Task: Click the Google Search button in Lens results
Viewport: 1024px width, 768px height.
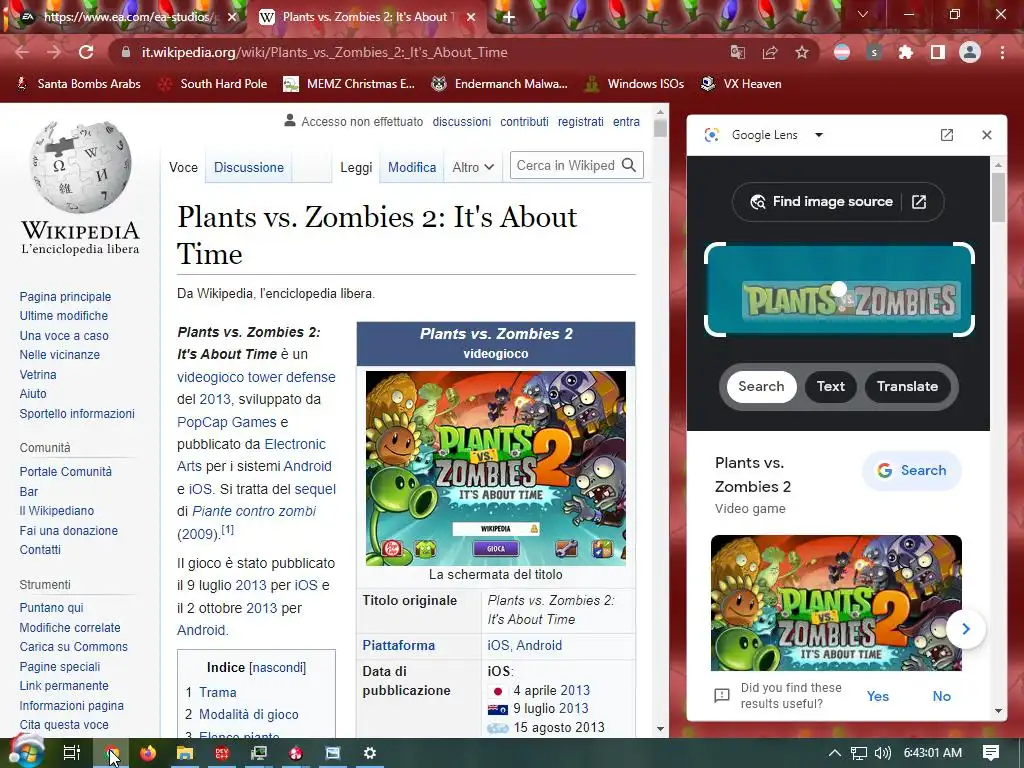Action: (912, 470)
